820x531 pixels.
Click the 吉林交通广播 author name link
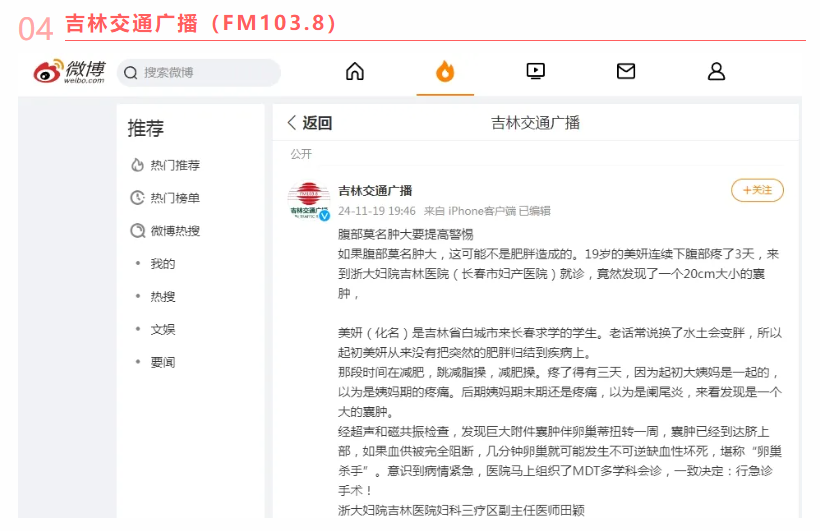click(x=375, y=191)
